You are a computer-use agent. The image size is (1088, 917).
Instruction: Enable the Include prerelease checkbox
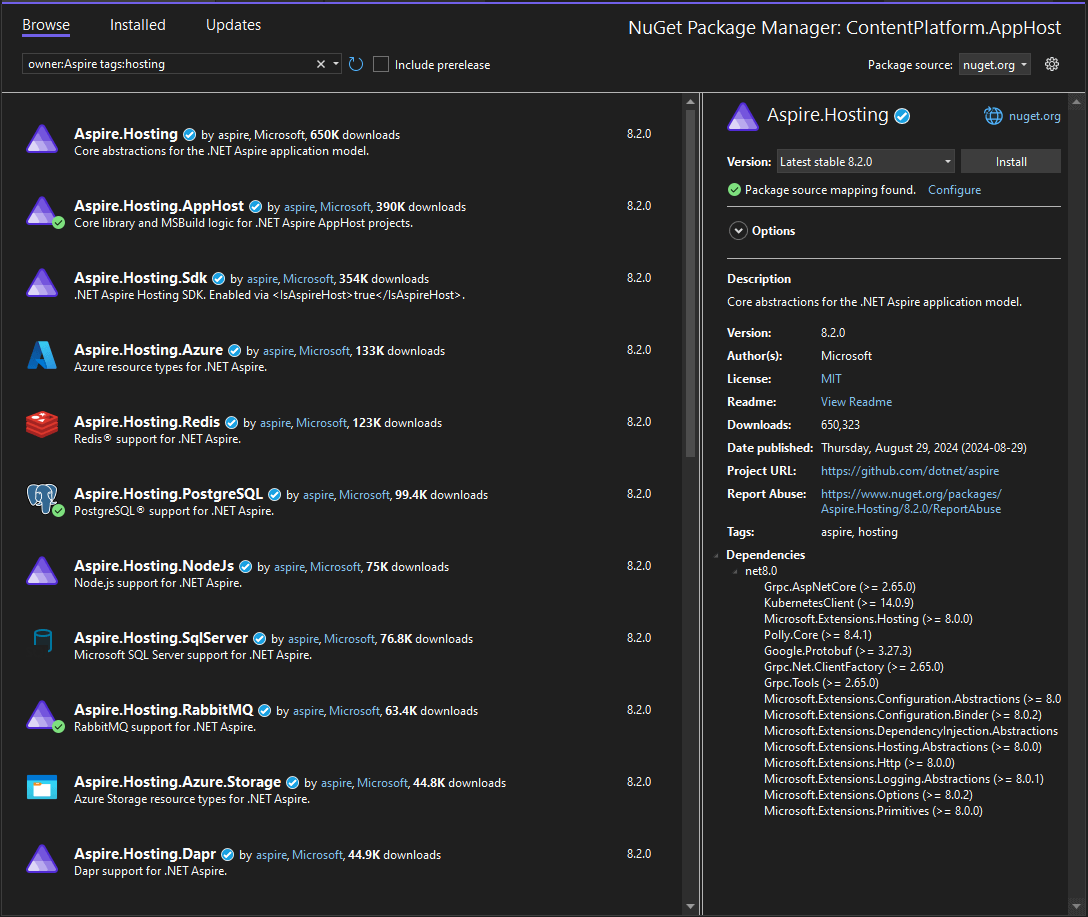[x=381, y=64]
